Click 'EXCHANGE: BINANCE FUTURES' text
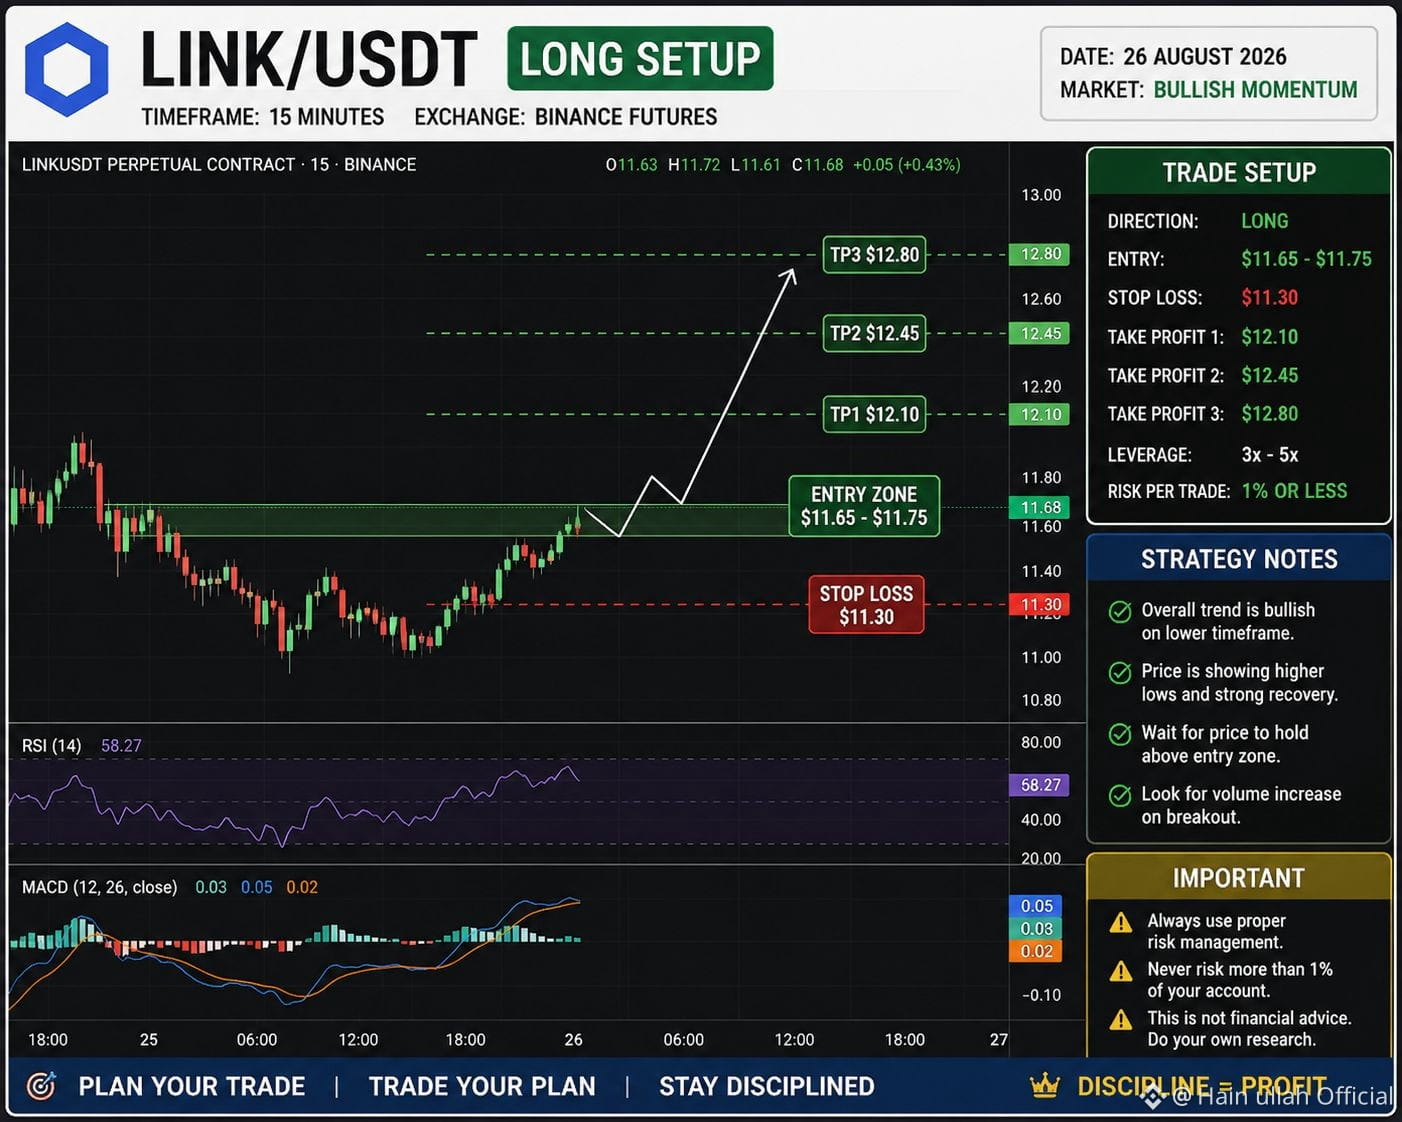The width and height of the screenshot is (1402, 1122). click(x=566, y=117)
